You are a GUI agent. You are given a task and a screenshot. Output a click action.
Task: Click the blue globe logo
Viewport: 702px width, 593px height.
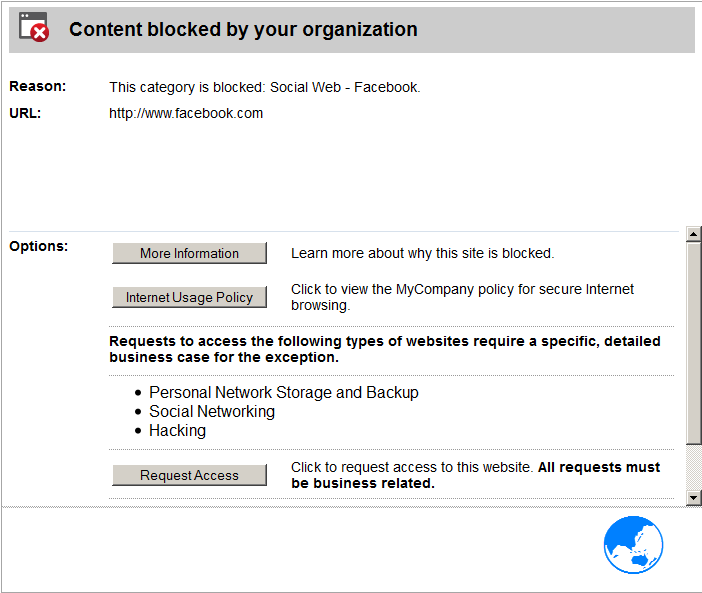coord(633,545)
